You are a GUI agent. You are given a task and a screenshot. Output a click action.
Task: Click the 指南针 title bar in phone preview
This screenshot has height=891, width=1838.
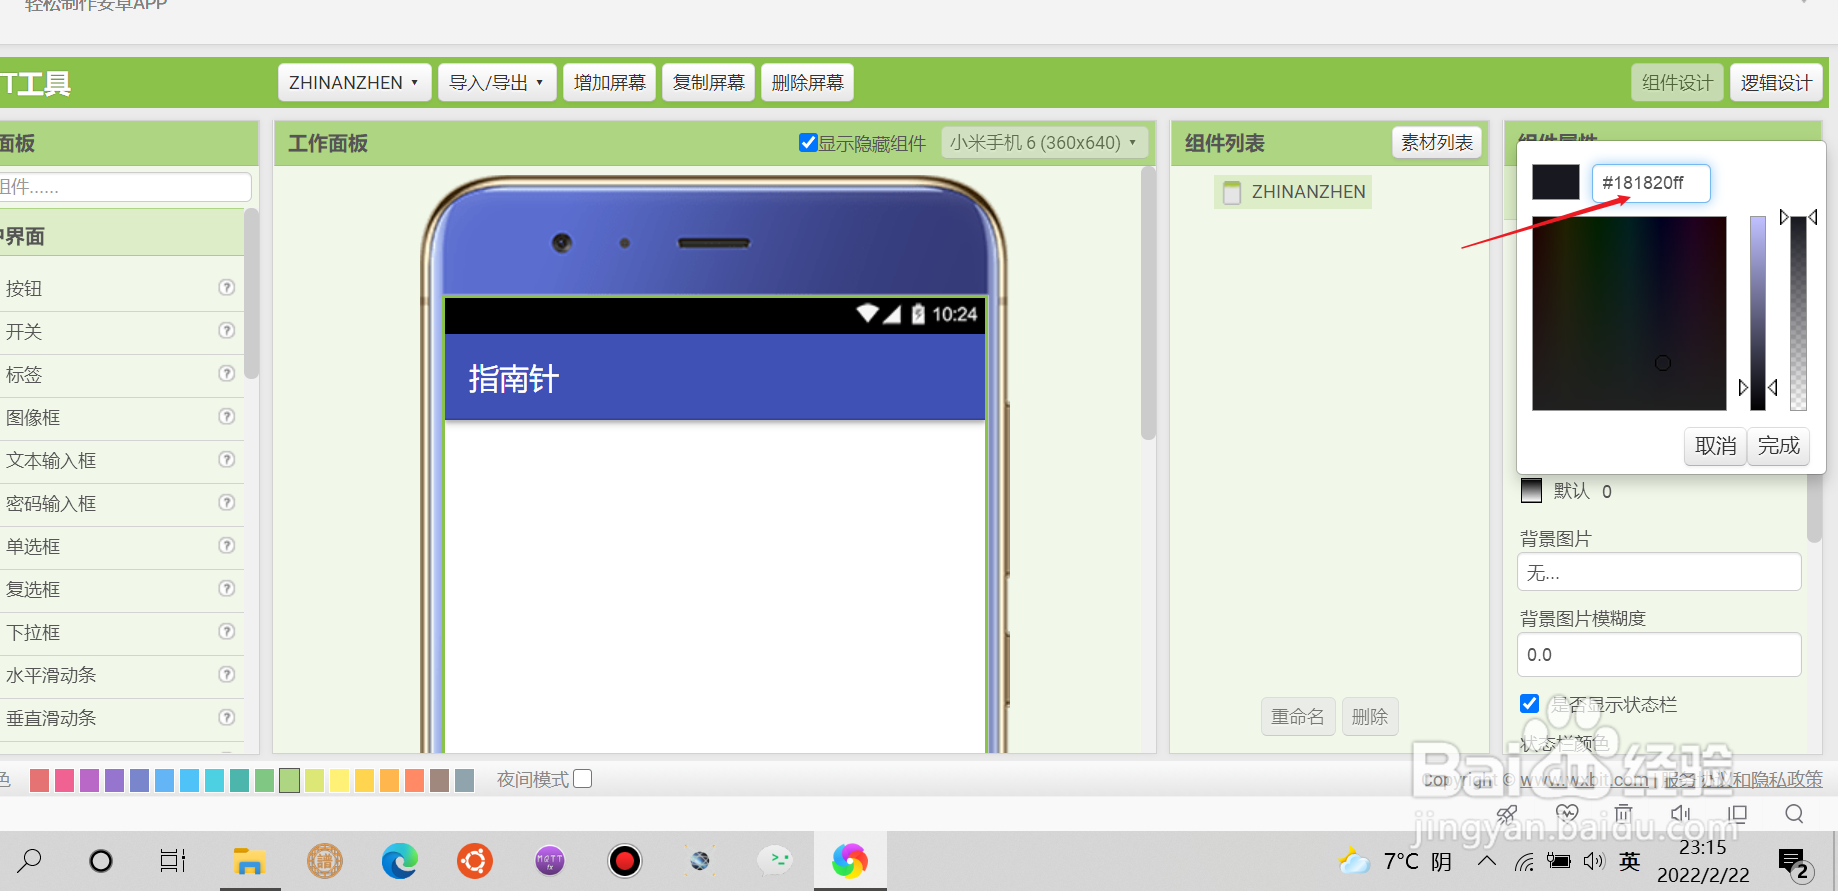coord(715,378)
